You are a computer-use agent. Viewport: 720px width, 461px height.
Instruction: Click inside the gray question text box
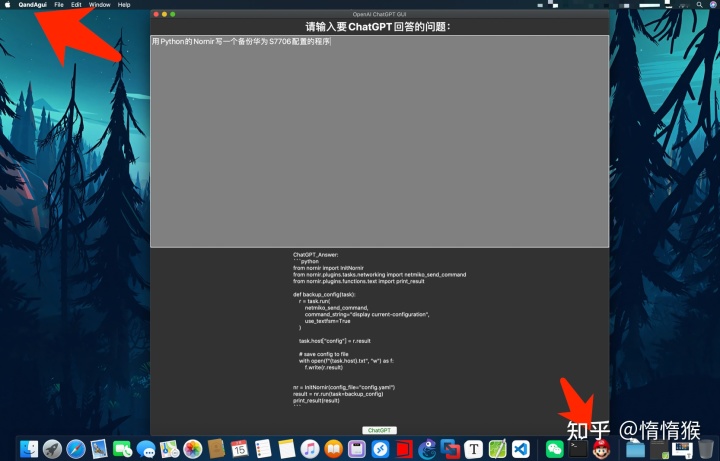coord(380,141)
